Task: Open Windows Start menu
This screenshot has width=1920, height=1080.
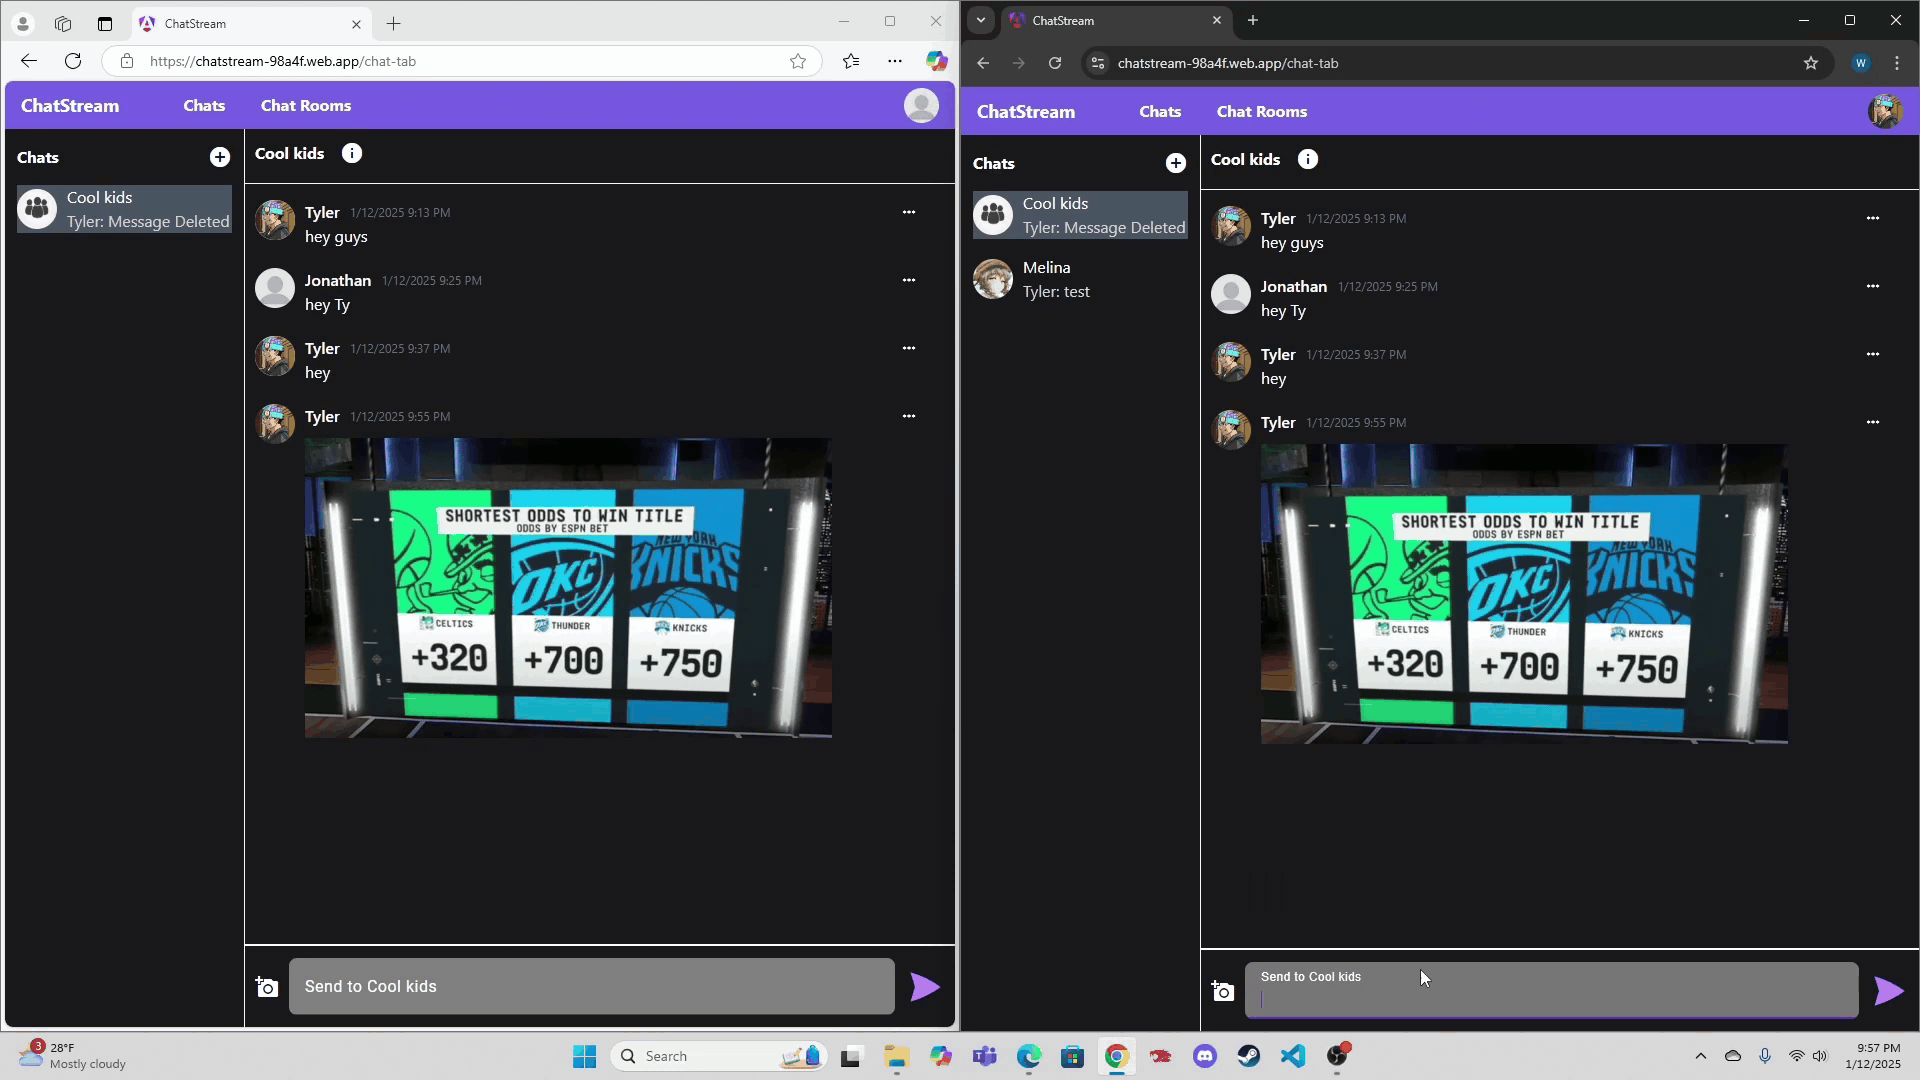Action: pos(584,1056)
